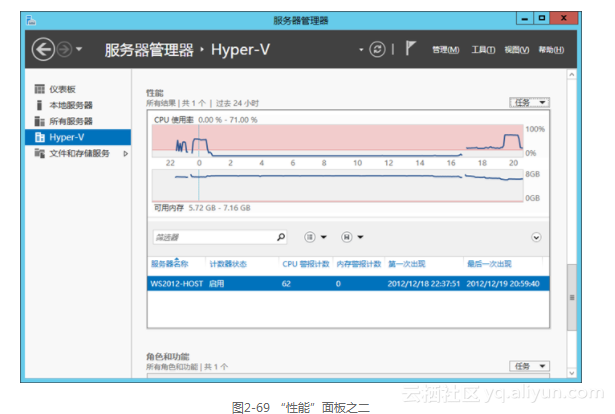The width and height of the screenshot is (615, 414).
Task: Open dropdown arrow beside list options icon
Action: click(324, 237)
